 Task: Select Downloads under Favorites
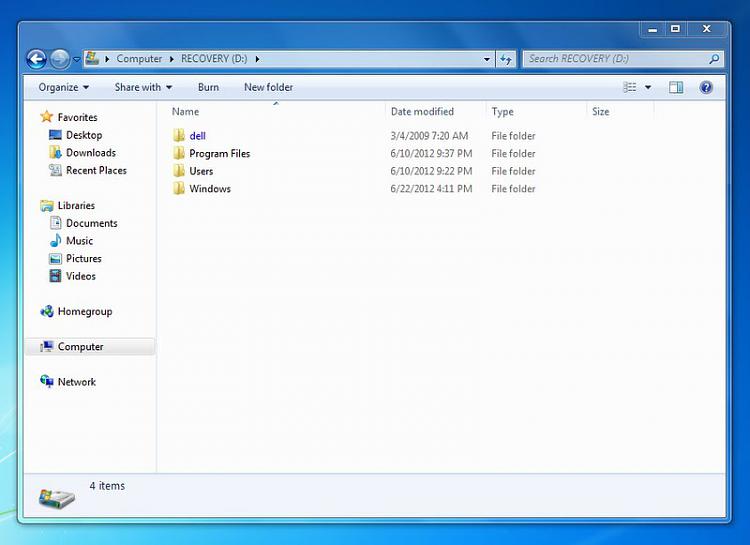coord(90,153)
